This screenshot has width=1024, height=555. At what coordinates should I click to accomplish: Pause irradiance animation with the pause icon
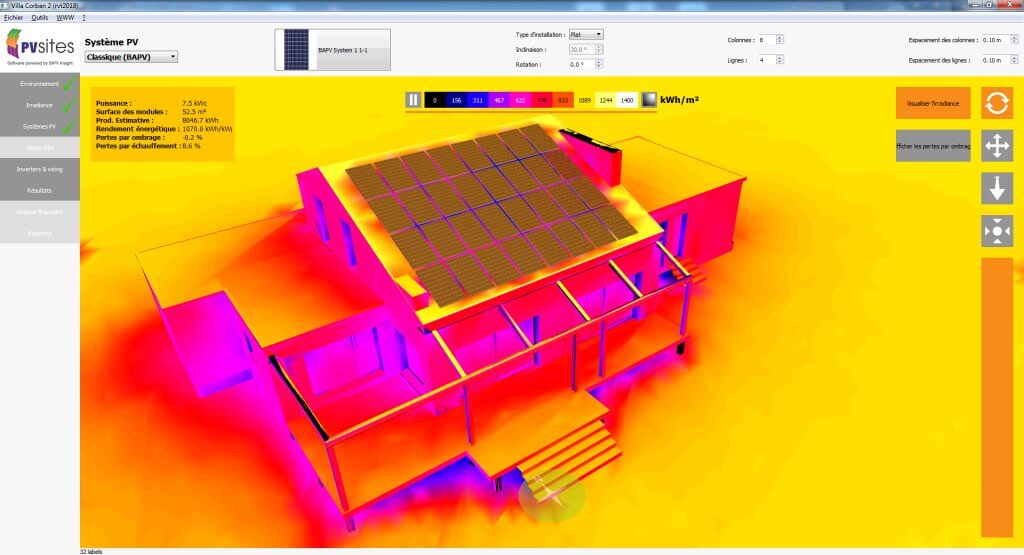[413, 100]
